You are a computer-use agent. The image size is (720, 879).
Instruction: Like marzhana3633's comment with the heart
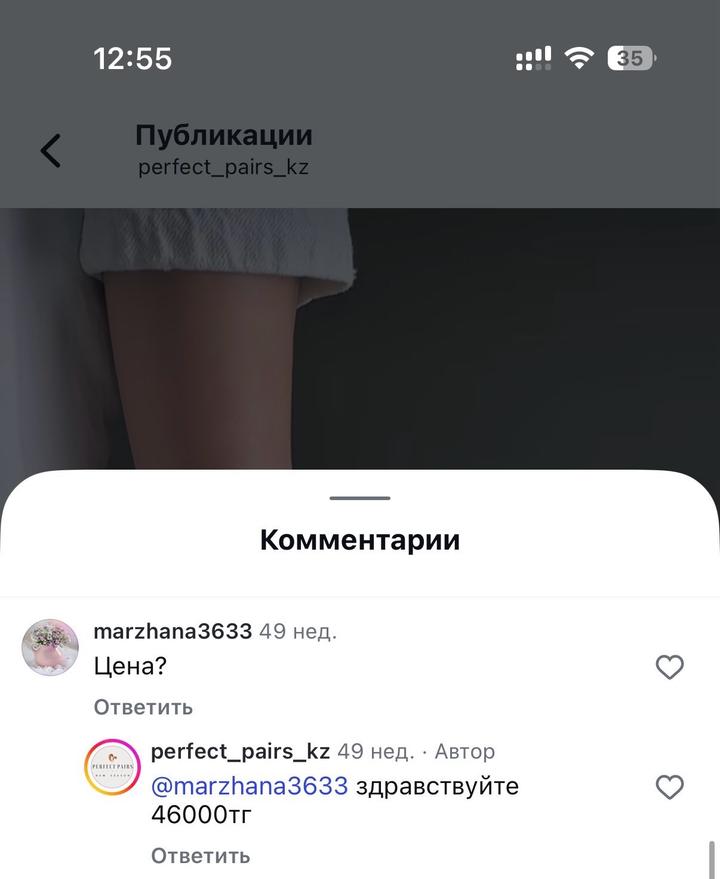point(670,667)
